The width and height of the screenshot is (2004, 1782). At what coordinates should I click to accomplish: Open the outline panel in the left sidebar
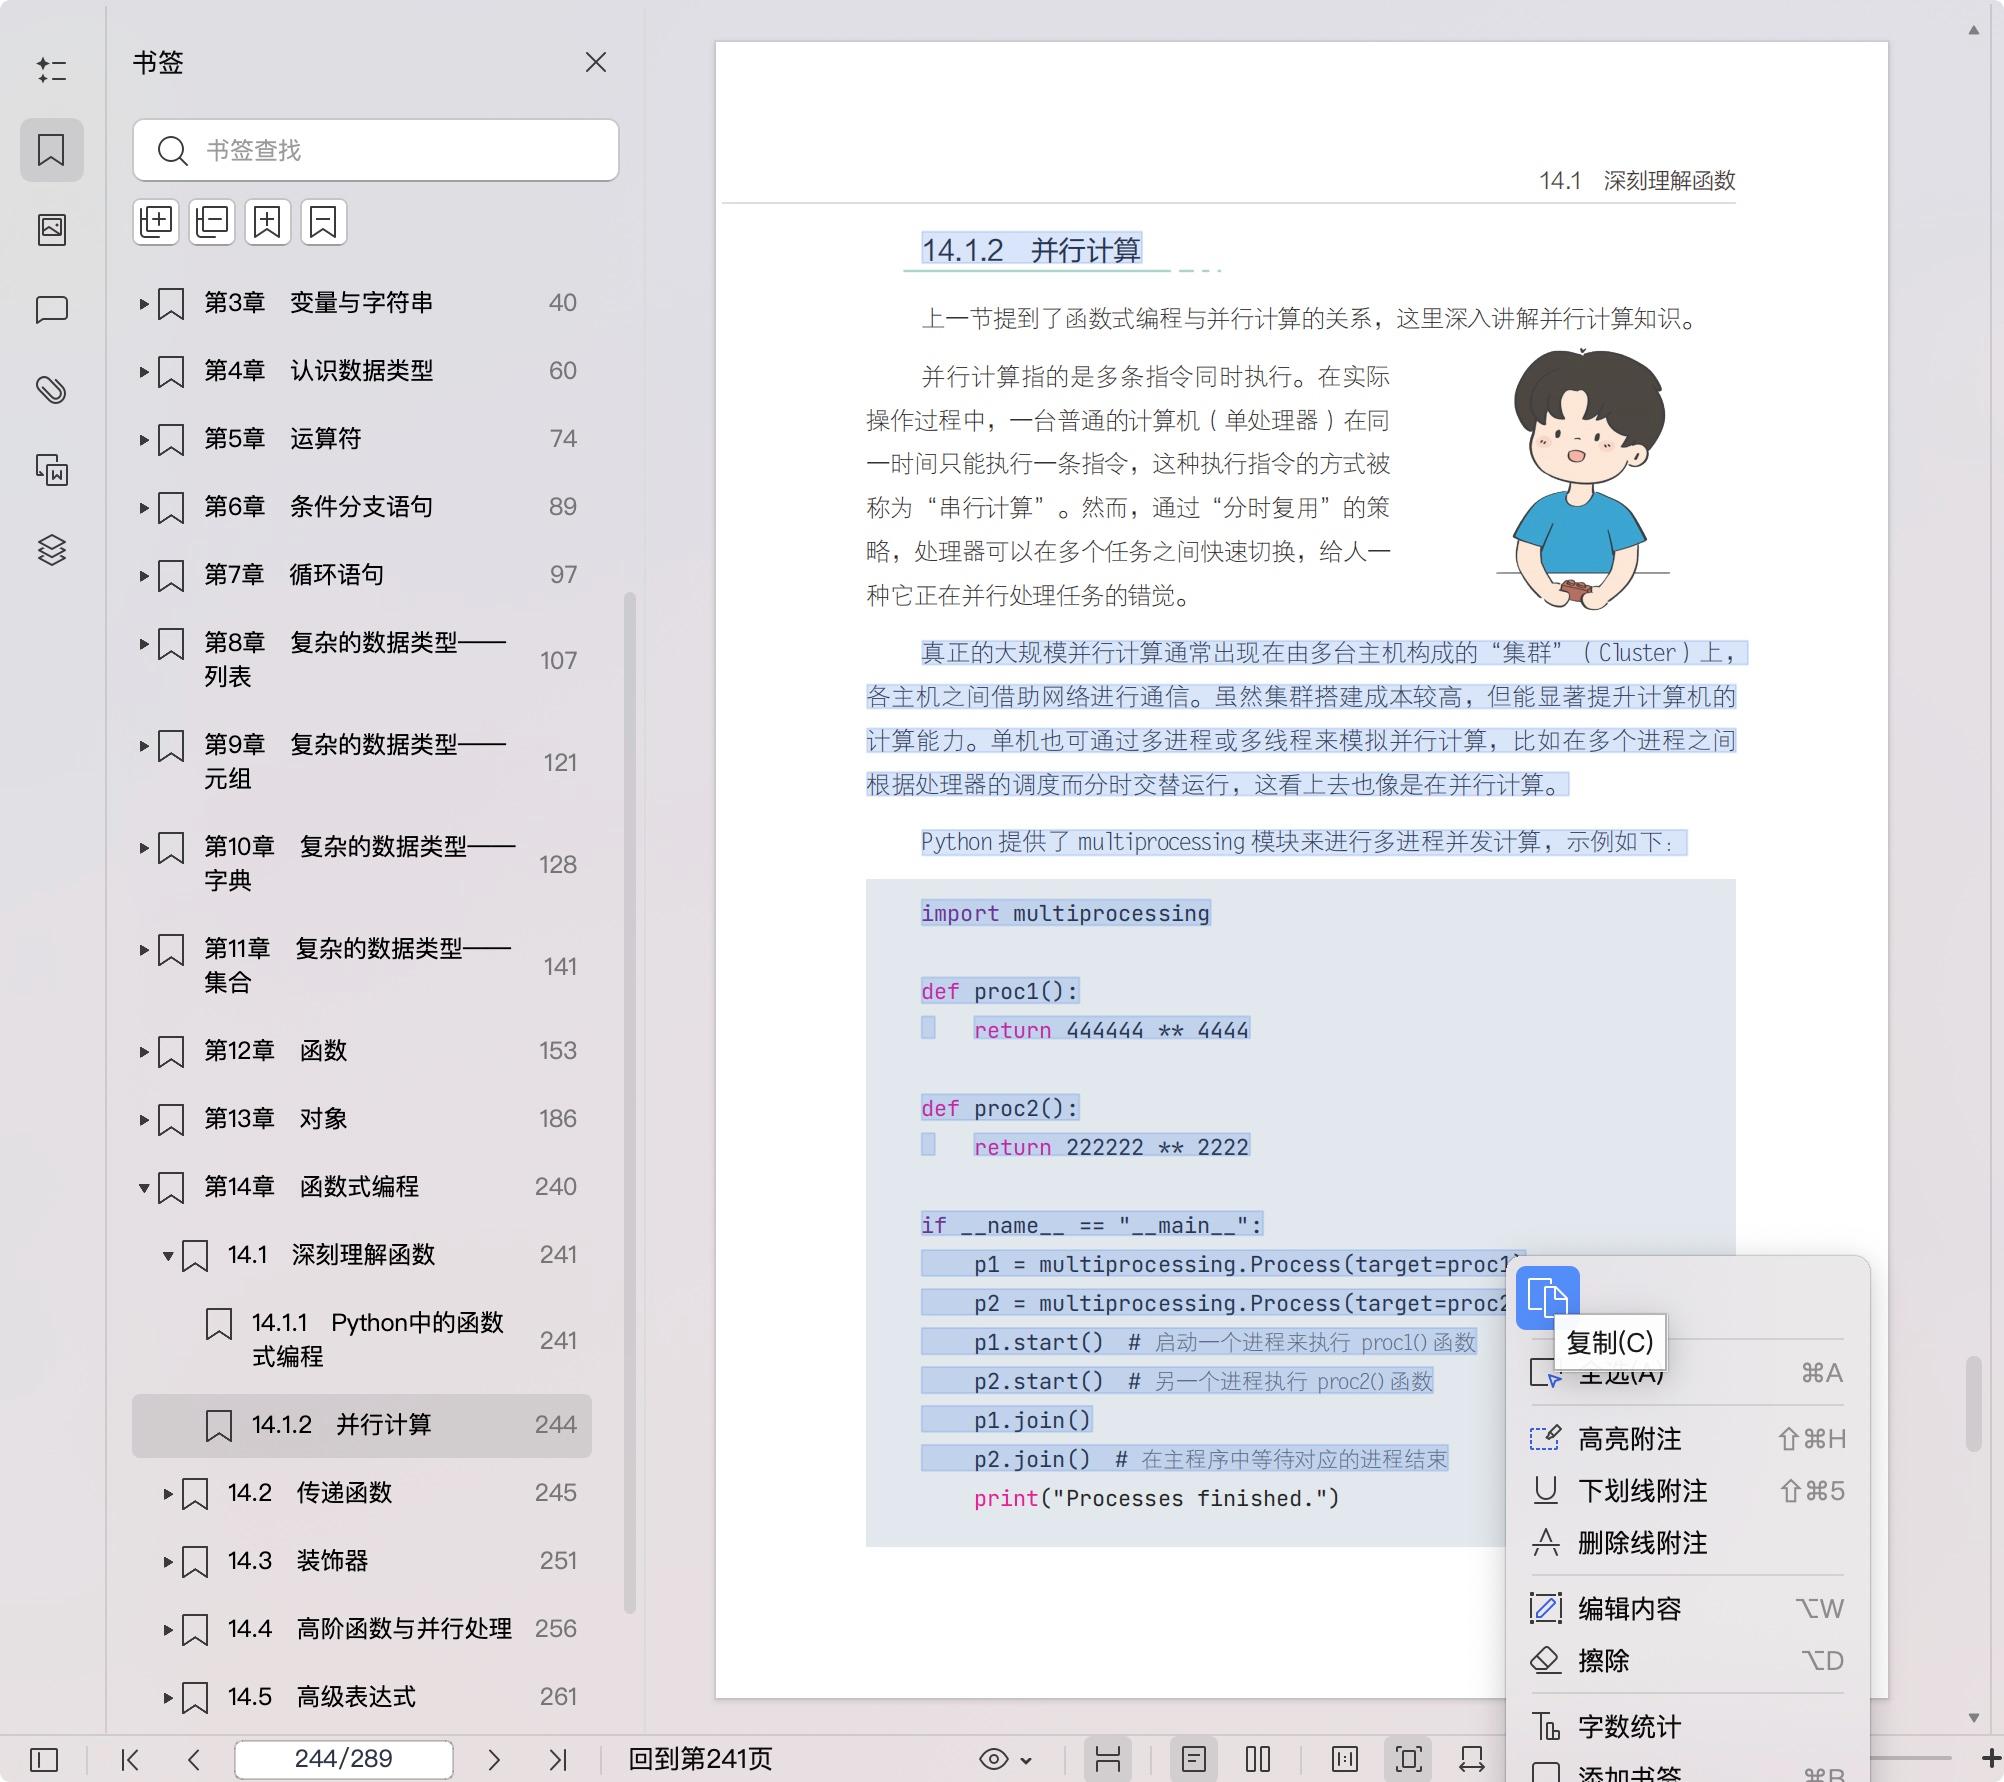click(x=52, y=70)
